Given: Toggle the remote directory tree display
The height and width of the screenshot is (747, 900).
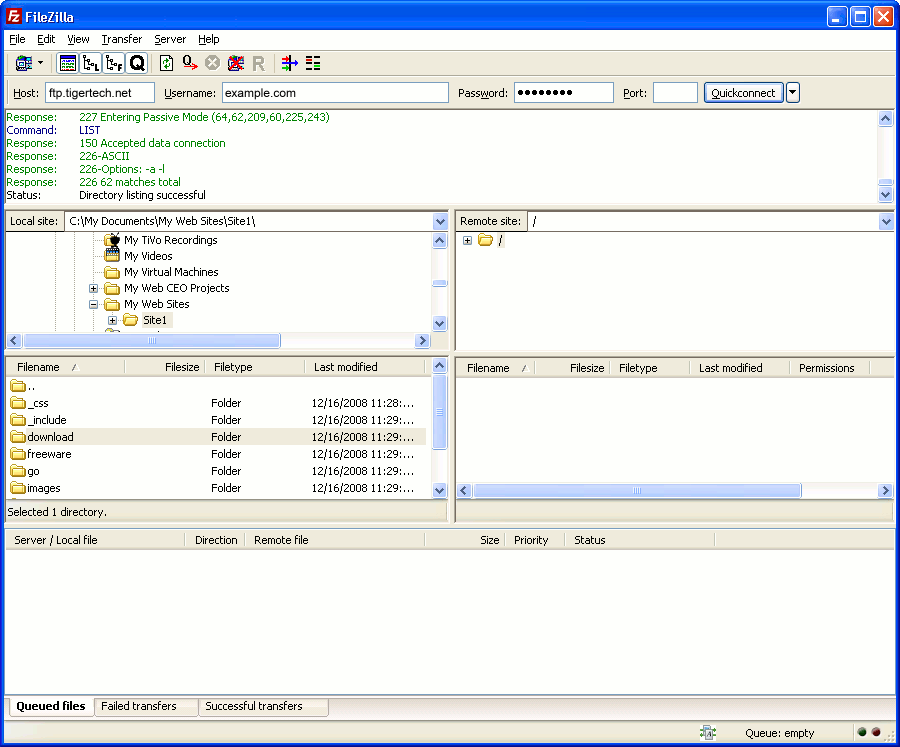Looking at the screenshot, I should click(x=114, y=63).
